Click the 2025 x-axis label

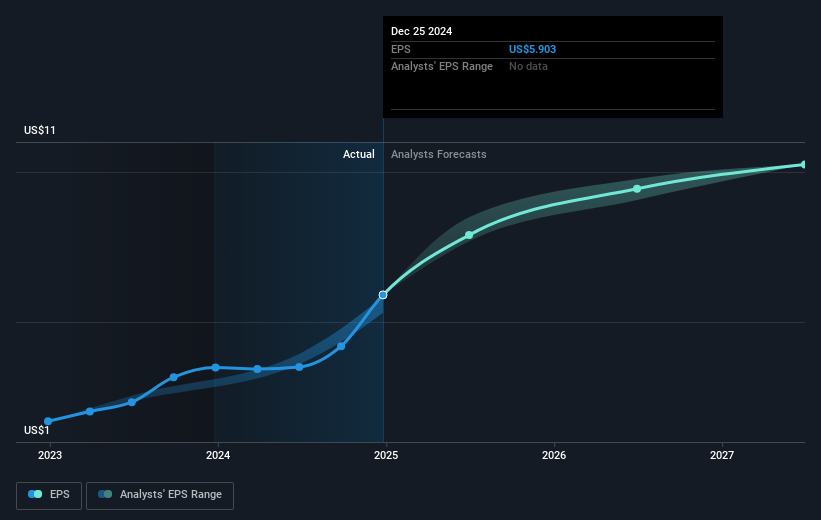(x=386, y=456)
